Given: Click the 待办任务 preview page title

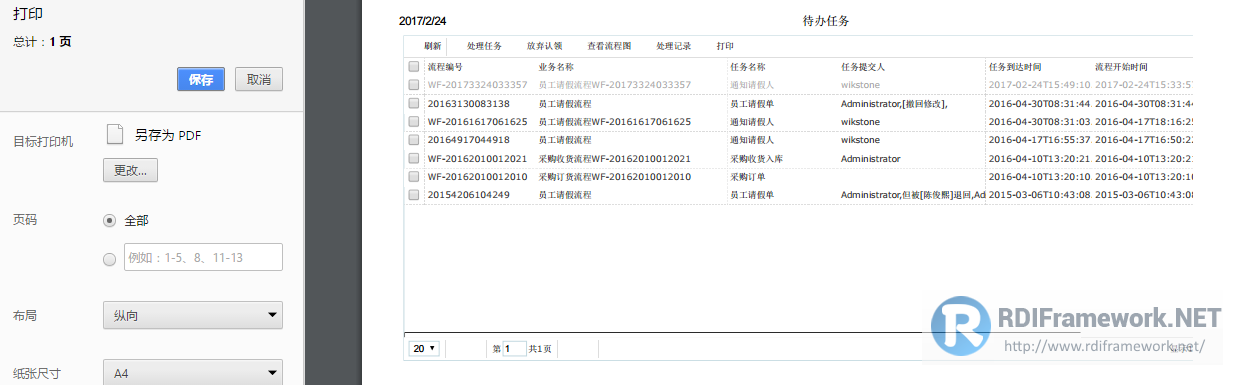Looking at the screenshot, I should pos(826,21).
